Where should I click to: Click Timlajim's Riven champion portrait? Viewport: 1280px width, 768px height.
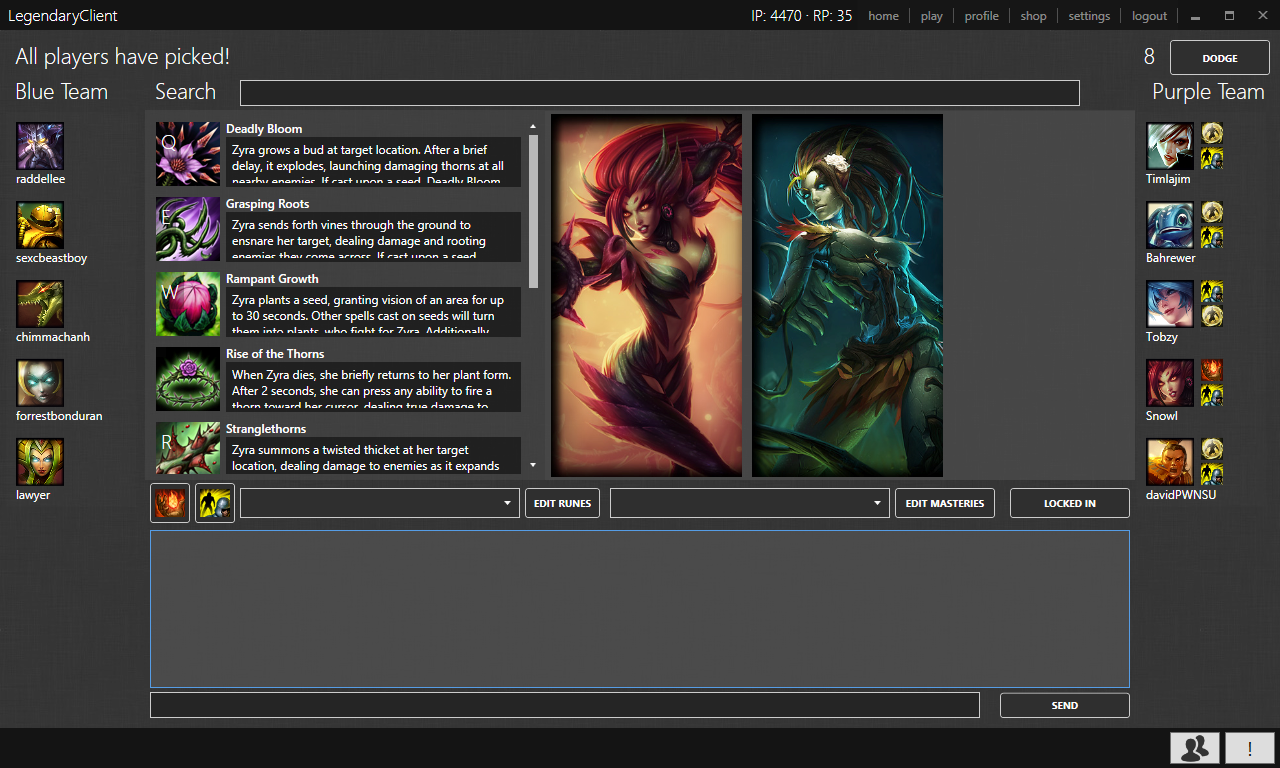(1170, 146)
